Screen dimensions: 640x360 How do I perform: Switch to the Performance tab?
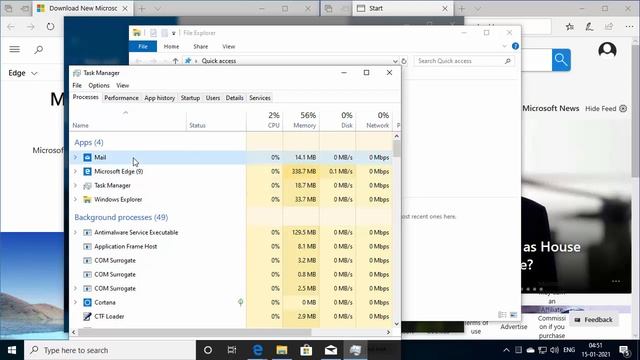(x=121, y=98)
